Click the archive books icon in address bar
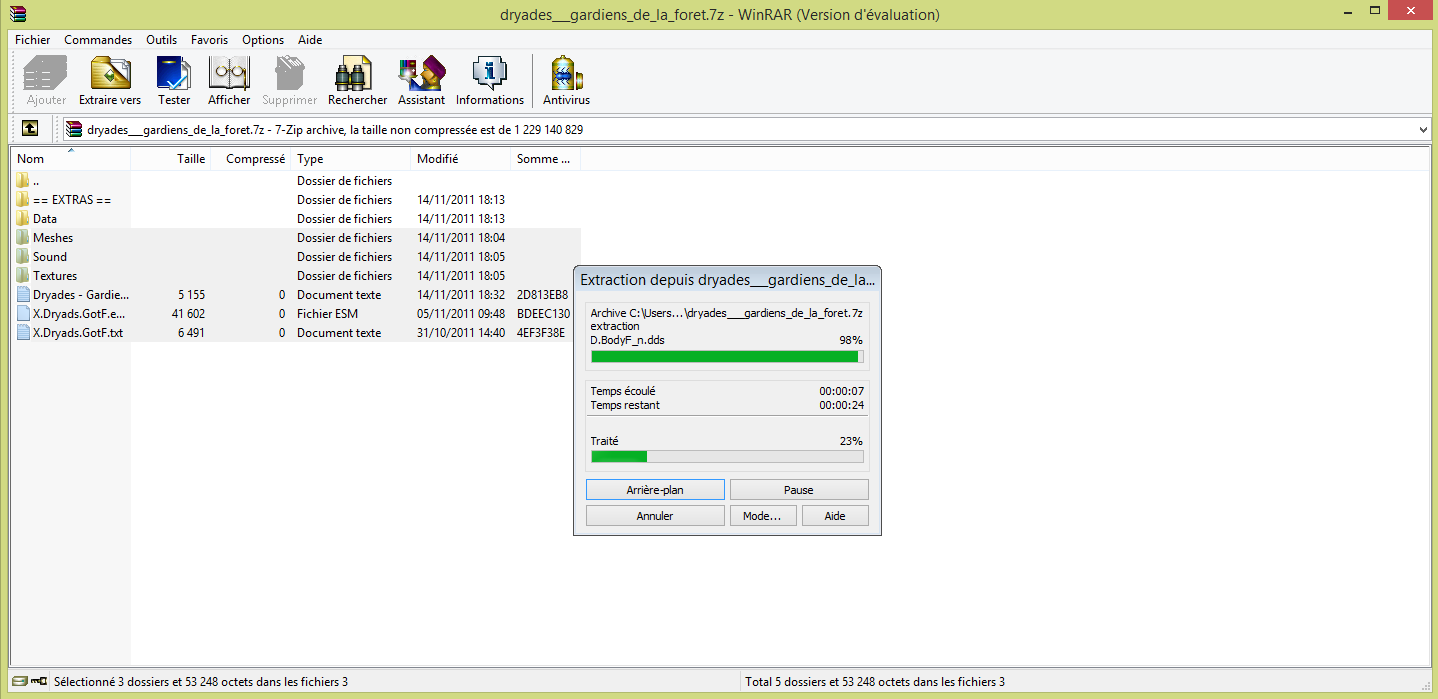 tap(74, 129)
